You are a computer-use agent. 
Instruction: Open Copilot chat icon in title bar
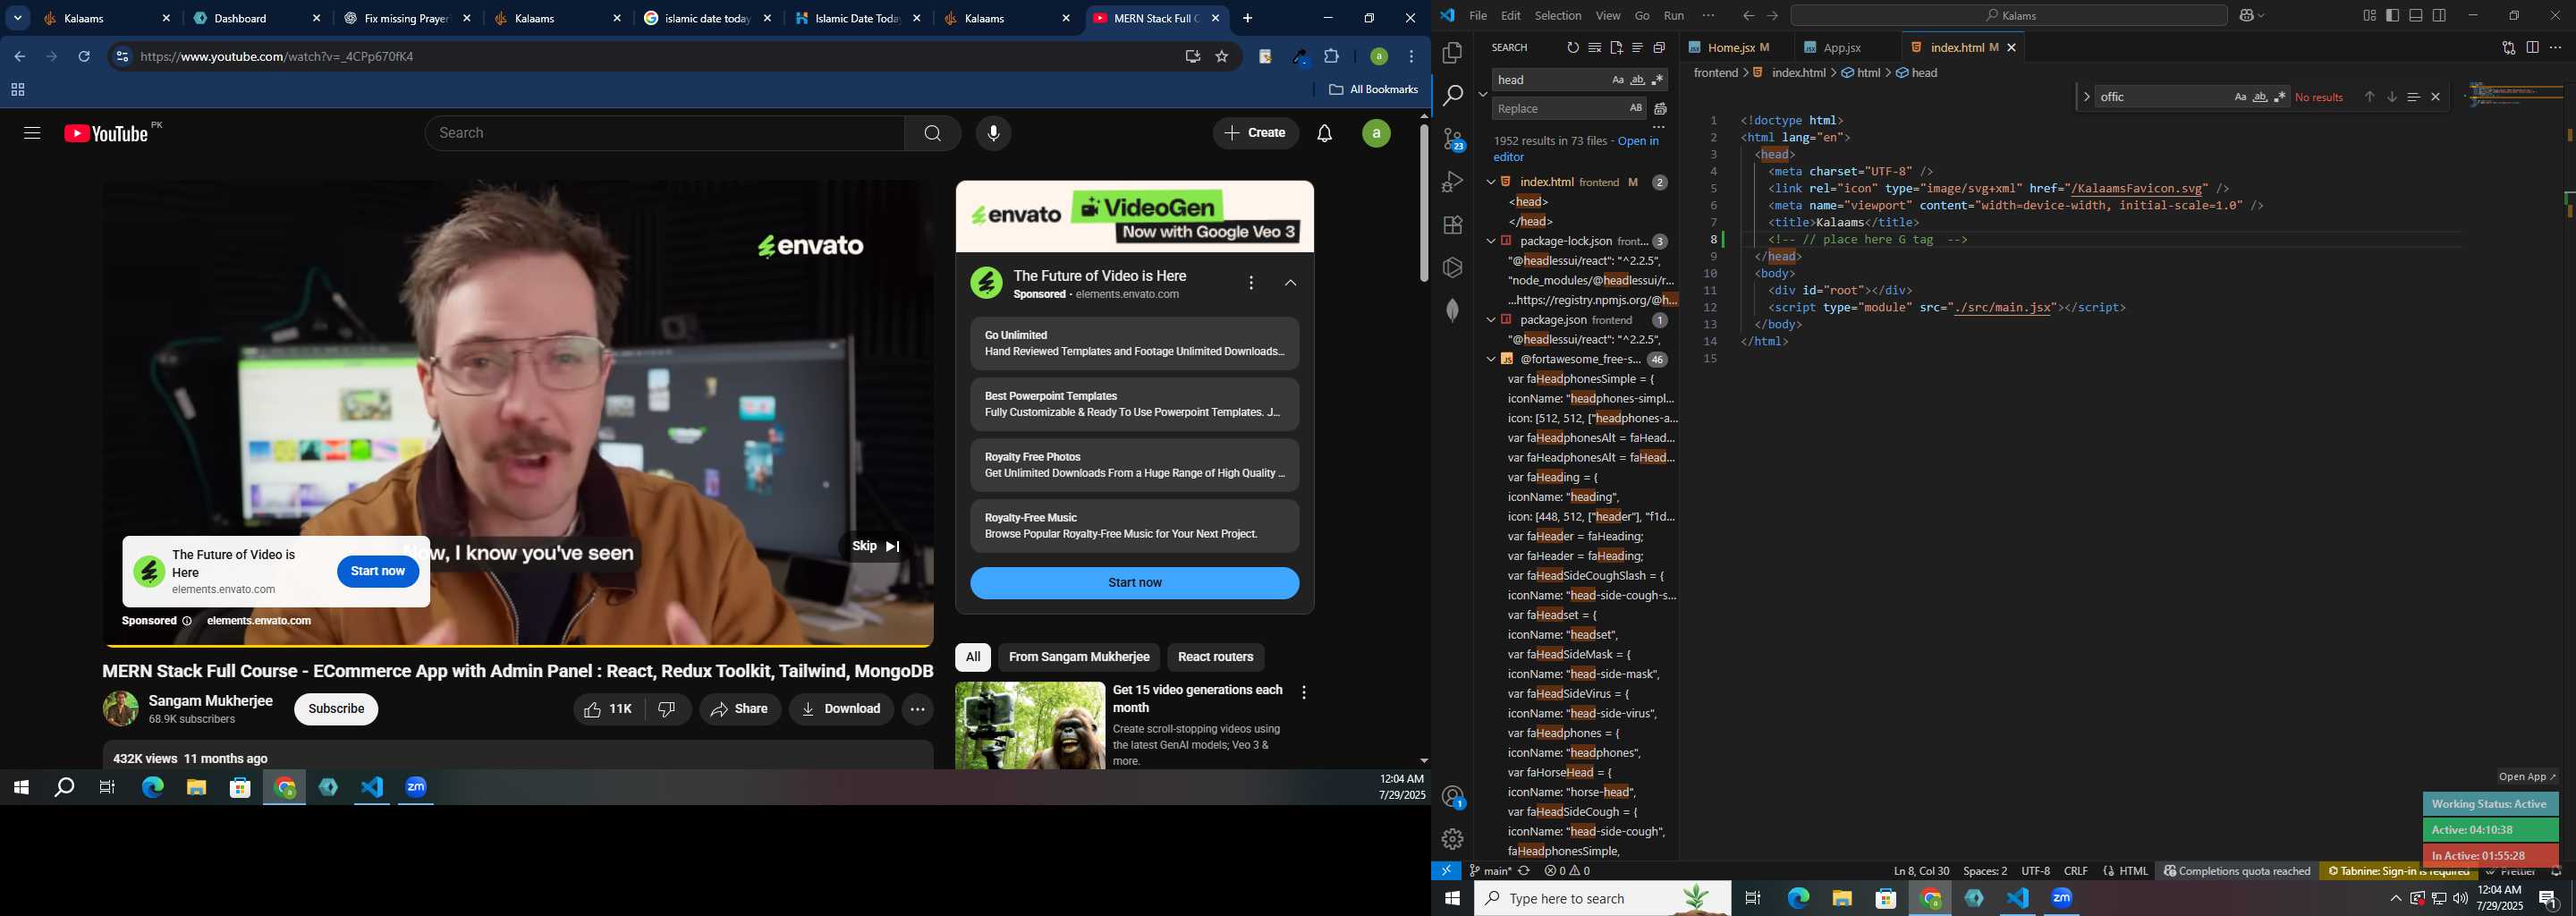[x=2246, y=16]
